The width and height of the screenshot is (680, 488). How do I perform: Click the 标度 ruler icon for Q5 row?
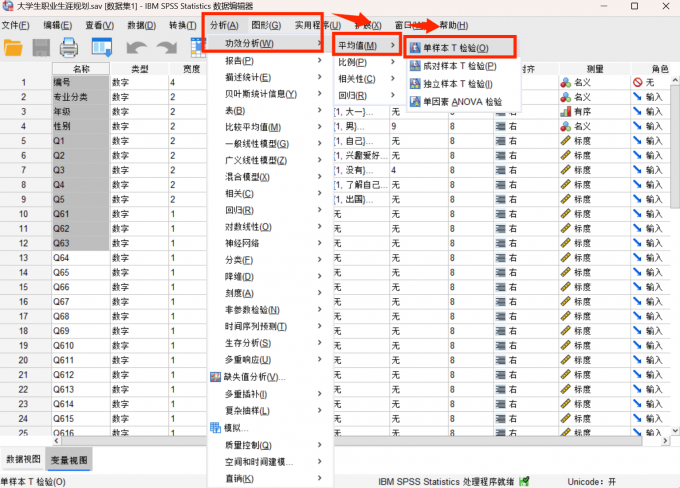coord(566,199)
